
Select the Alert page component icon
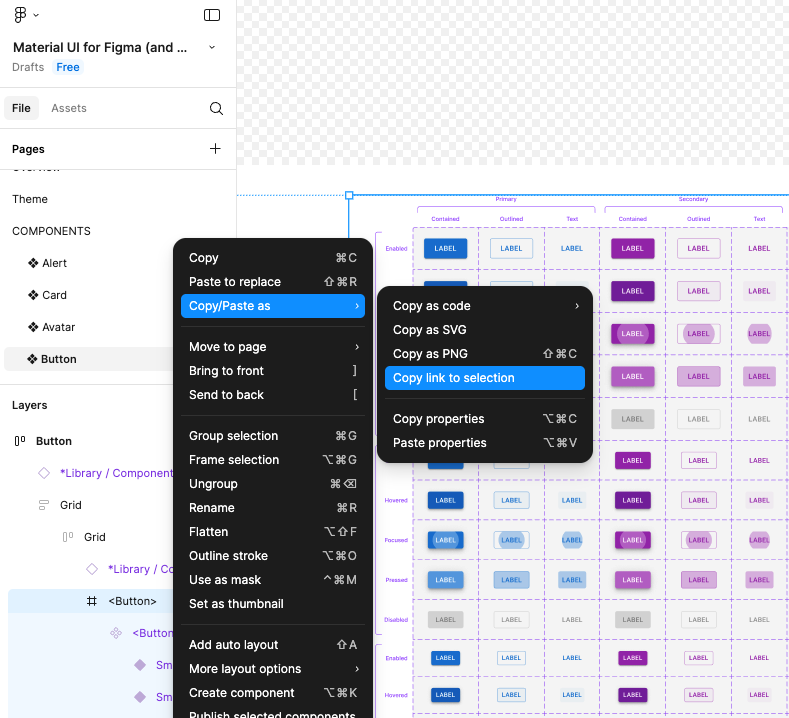33,263
